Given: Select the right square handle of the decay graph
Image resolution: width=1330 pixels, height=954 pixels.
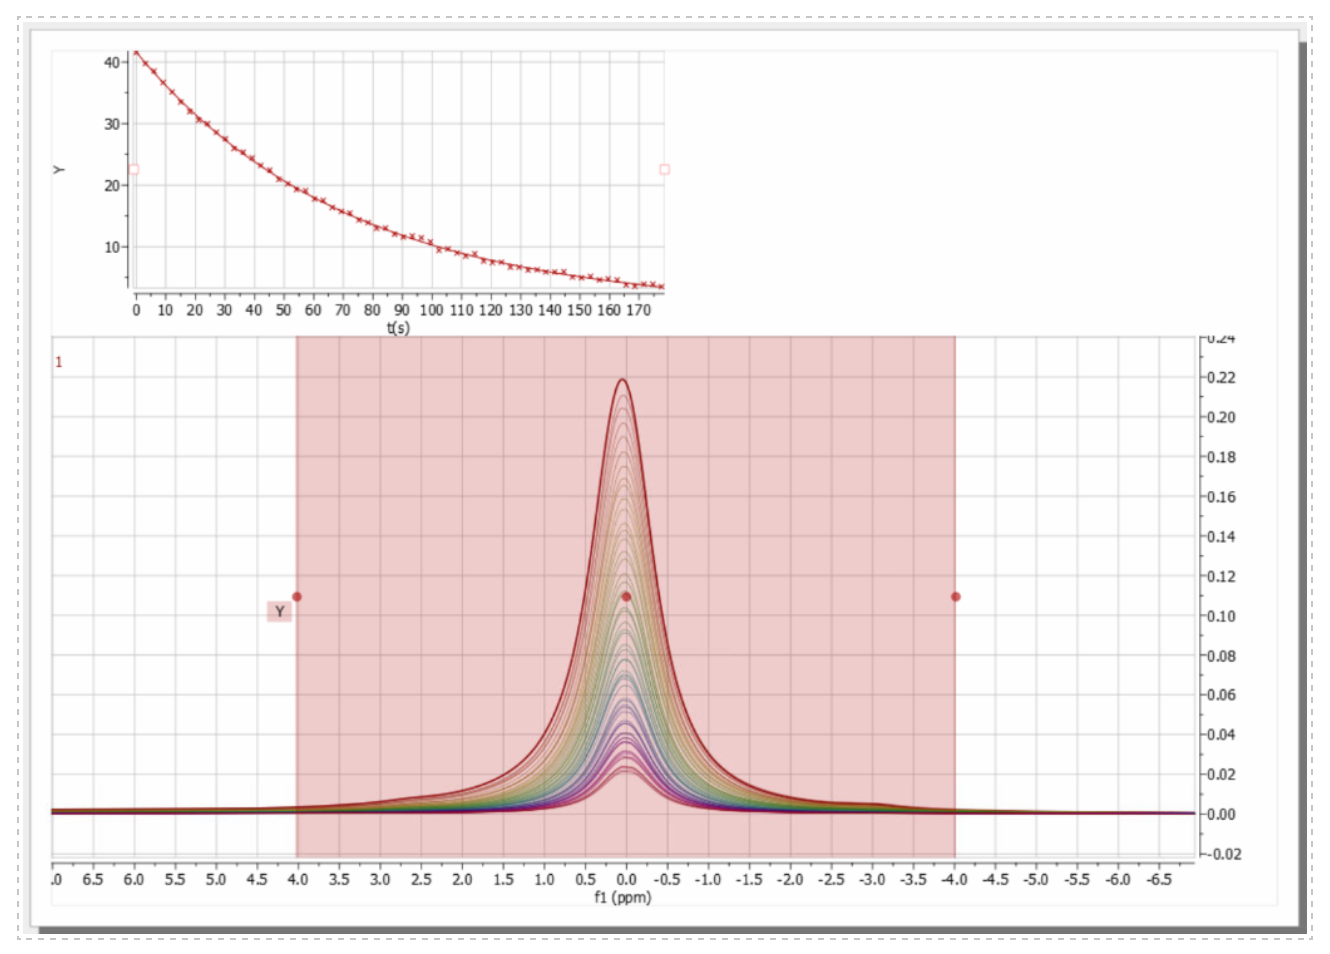Looking at the screenshot, I should [x=664, y=170].
